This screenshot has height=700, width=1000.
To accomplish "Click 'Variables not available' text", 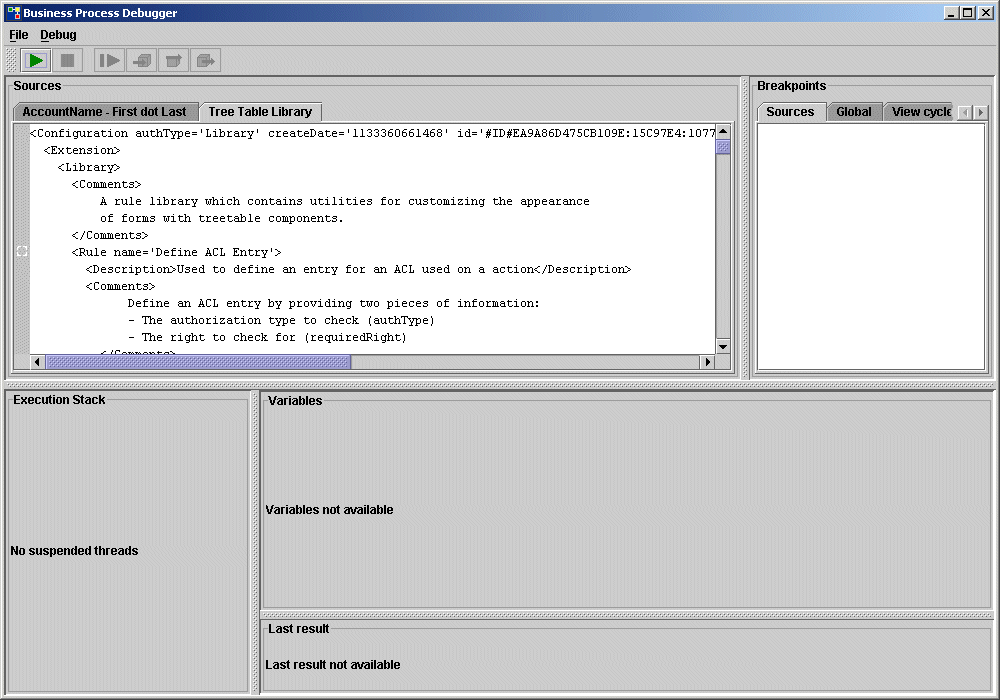I will 329,510.
